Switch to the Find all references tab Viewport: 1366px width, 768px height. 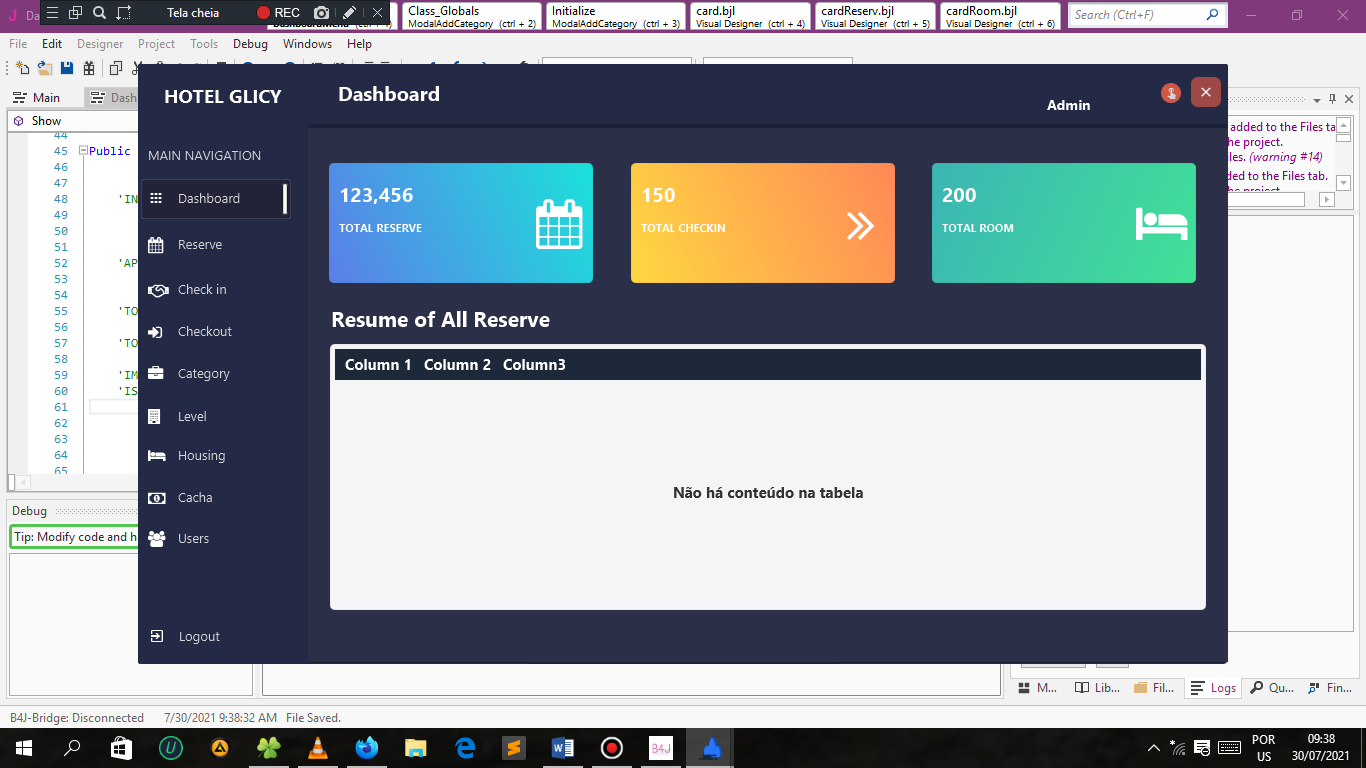point(1329,688)
